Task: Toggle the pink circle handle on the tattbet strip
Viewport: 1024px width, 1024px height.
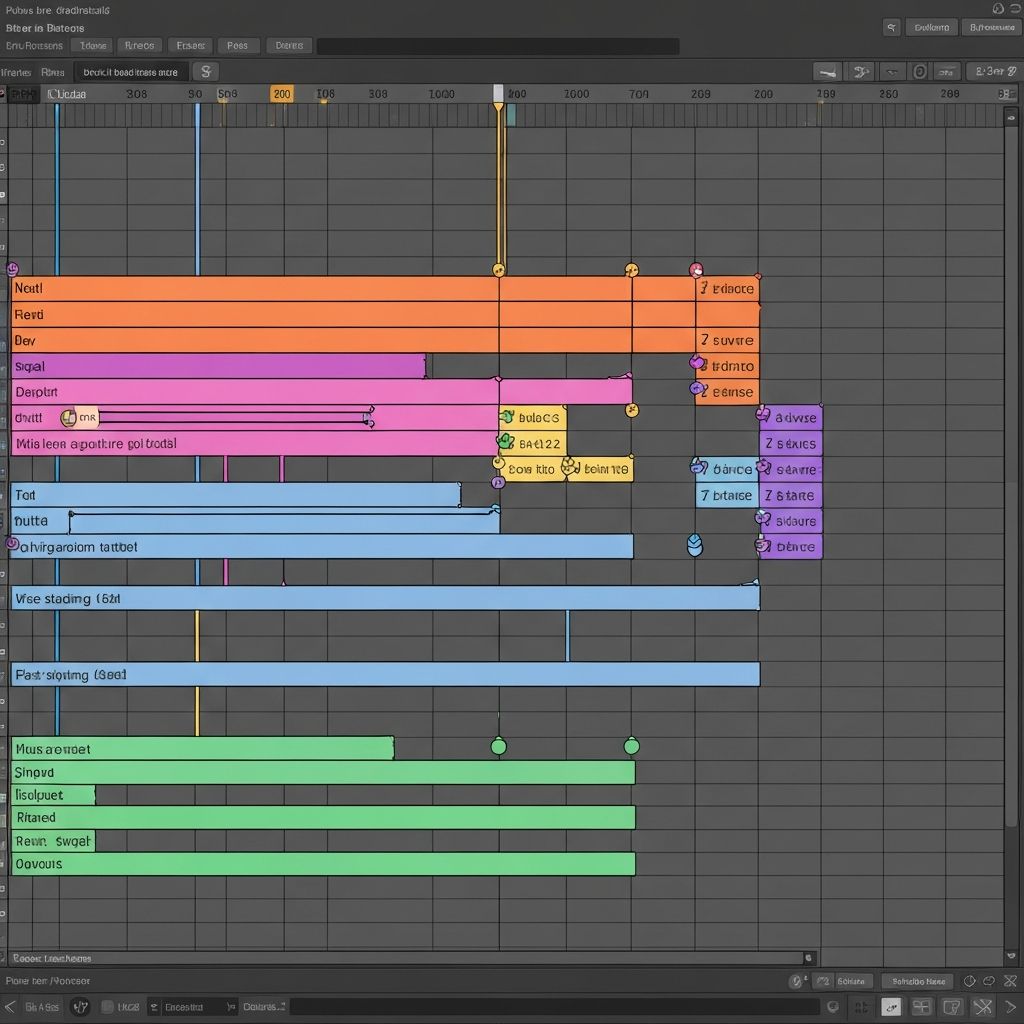Action: (13, 543)
